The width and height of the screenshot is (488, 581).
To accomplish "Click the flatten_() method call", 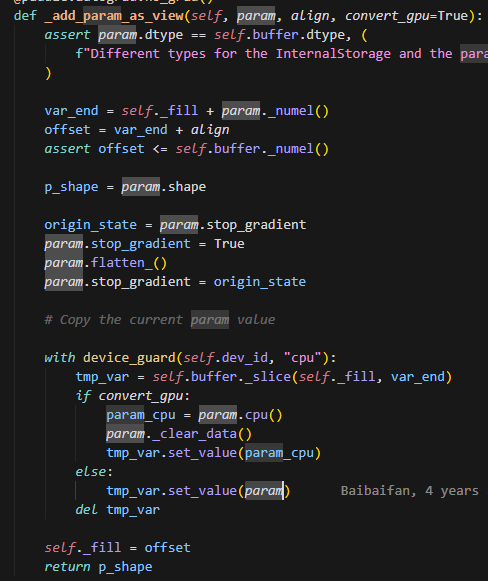I will coord(129,263).
